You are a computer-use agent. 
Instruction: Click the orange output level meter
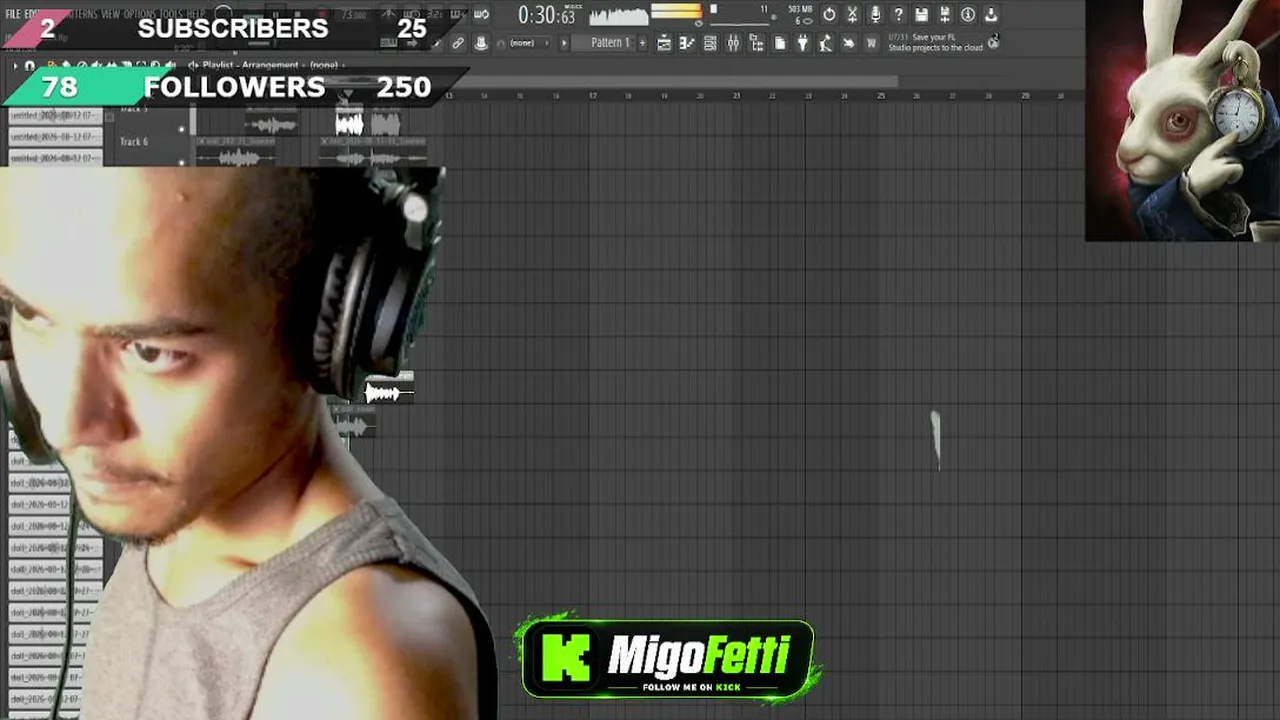[x=677, y=11]
